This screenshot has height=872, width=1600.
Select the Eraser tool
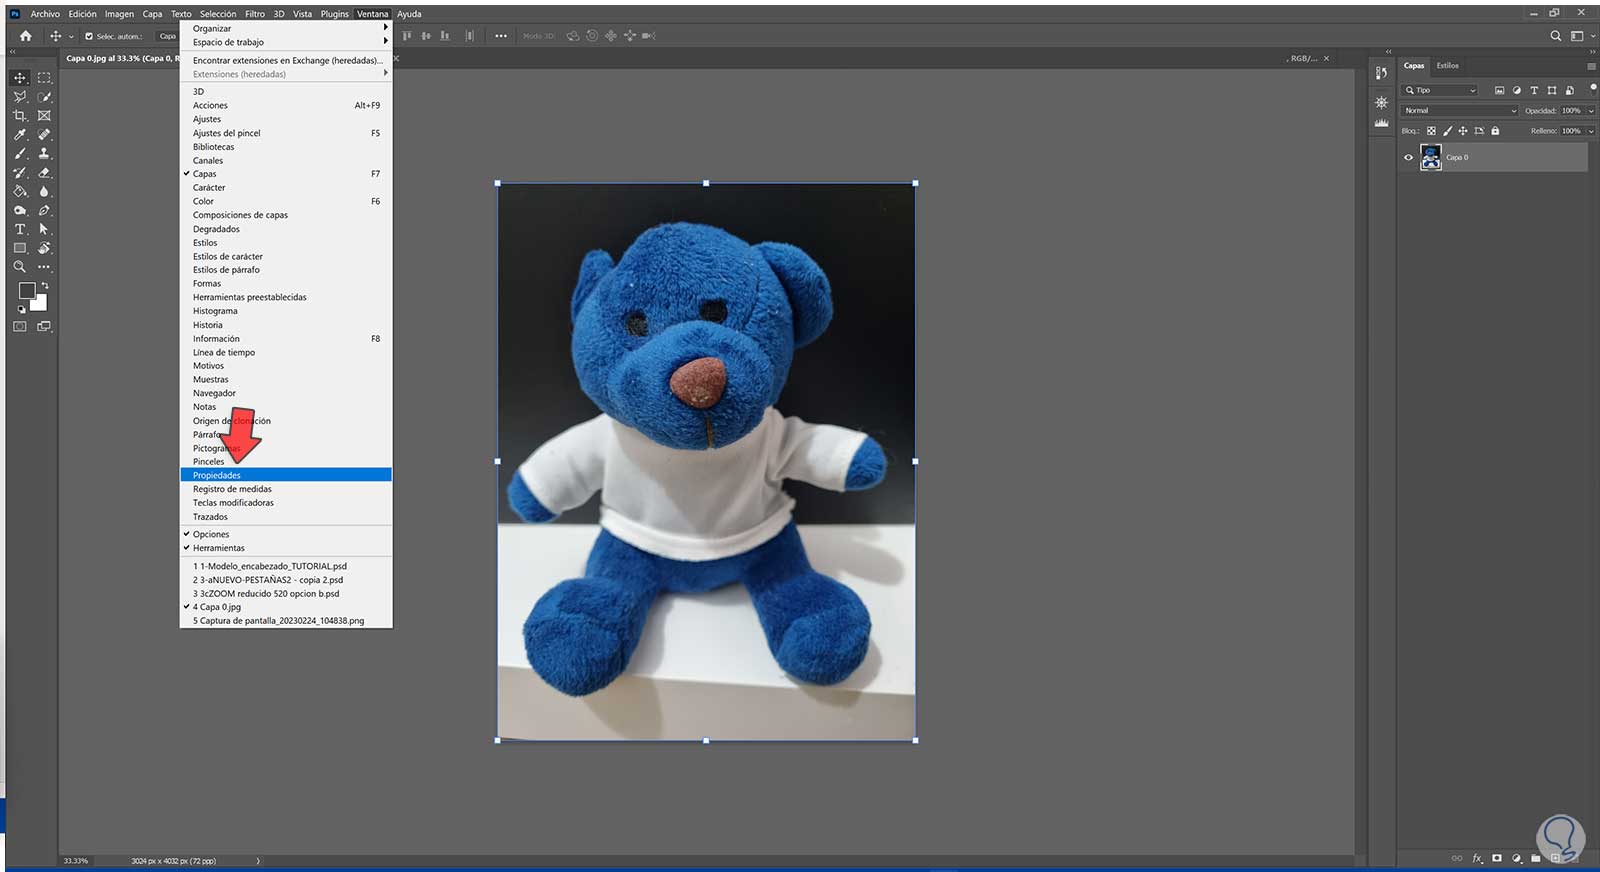click(x=44, y=173)
